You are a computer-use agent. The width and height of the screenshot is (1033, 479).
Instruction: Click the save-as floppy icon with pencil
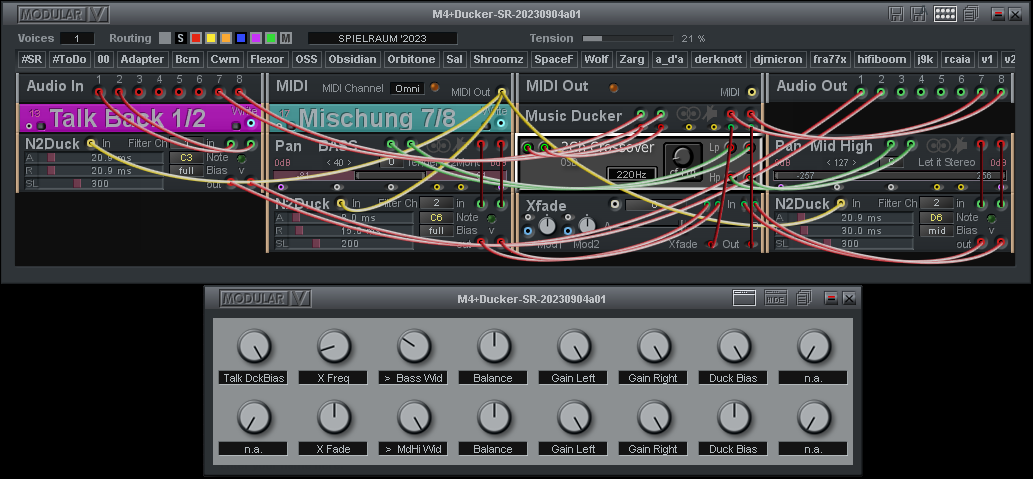pos(920,14)
